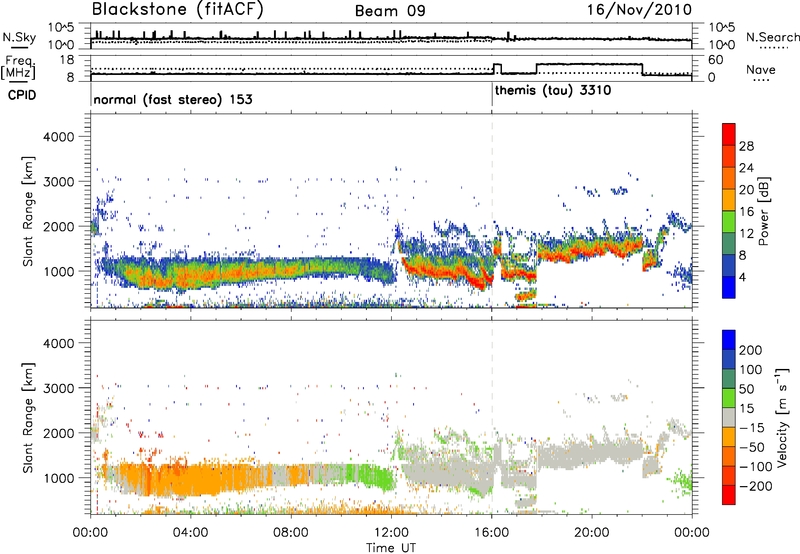The image size is (800, 554).
Task: Click the '4' power colorbar tick value
Action: pyautogui.click(x=742, y=278)
